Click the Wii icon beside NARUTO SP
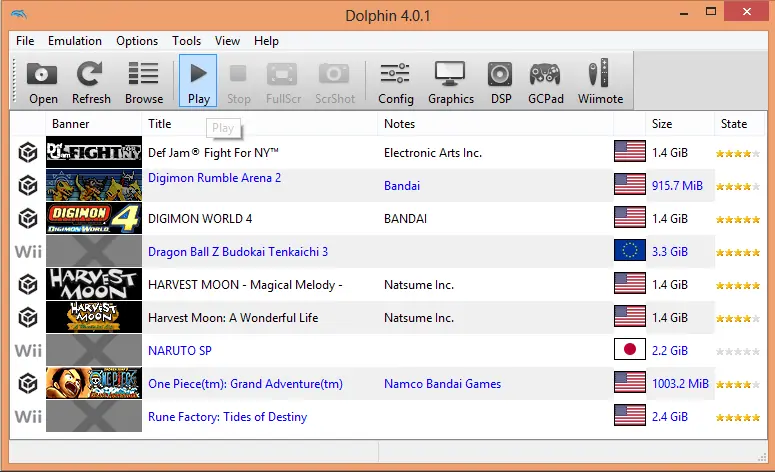 (28, 350)
